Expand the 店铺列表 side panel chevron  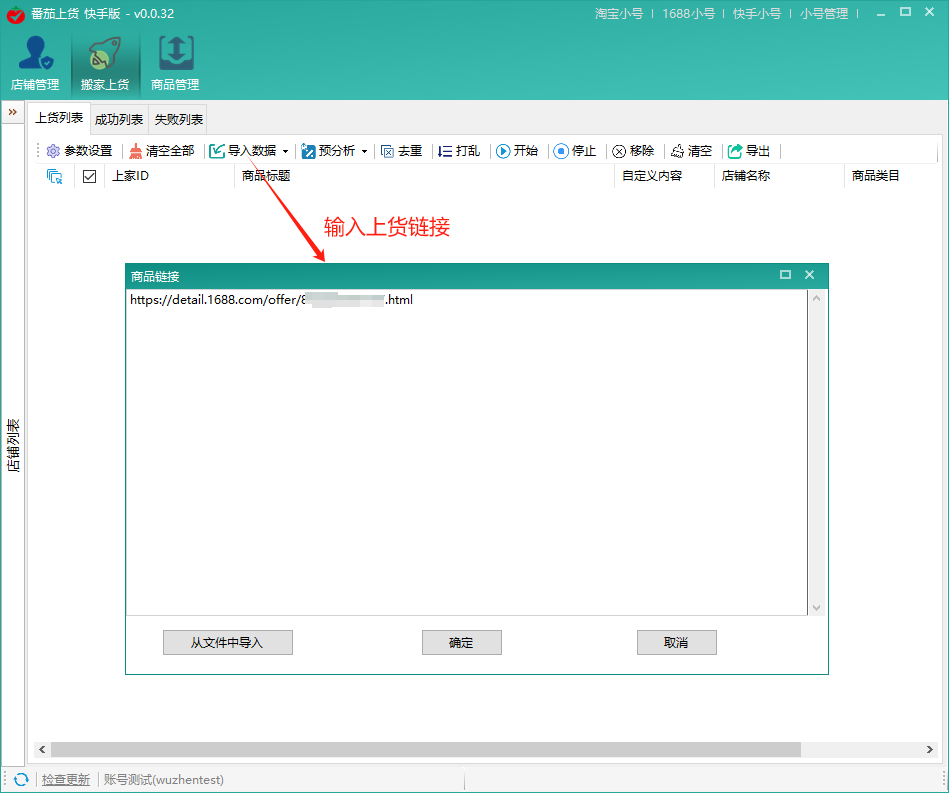click(x=11, y=112)
